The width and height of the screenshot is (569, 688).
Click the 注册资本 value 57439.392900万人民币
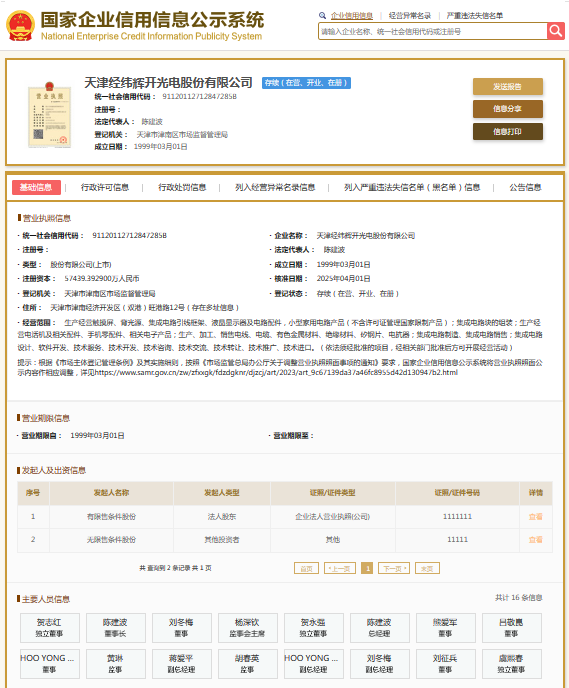(x=102, y=279)
